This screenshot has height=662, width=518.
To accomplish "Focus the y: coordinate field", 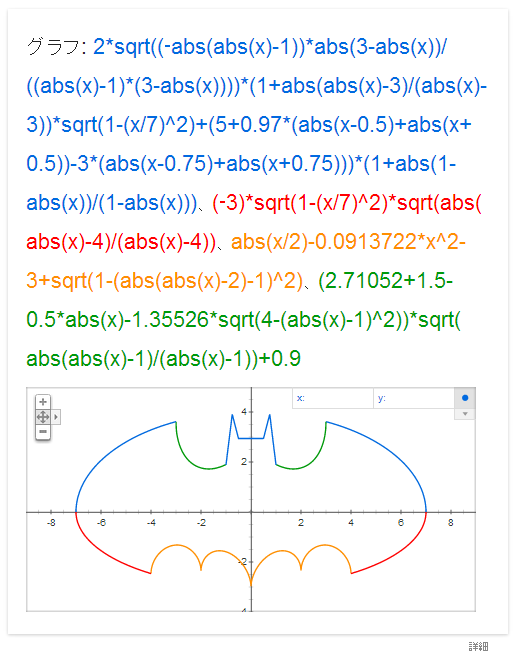I will point(414,398).
